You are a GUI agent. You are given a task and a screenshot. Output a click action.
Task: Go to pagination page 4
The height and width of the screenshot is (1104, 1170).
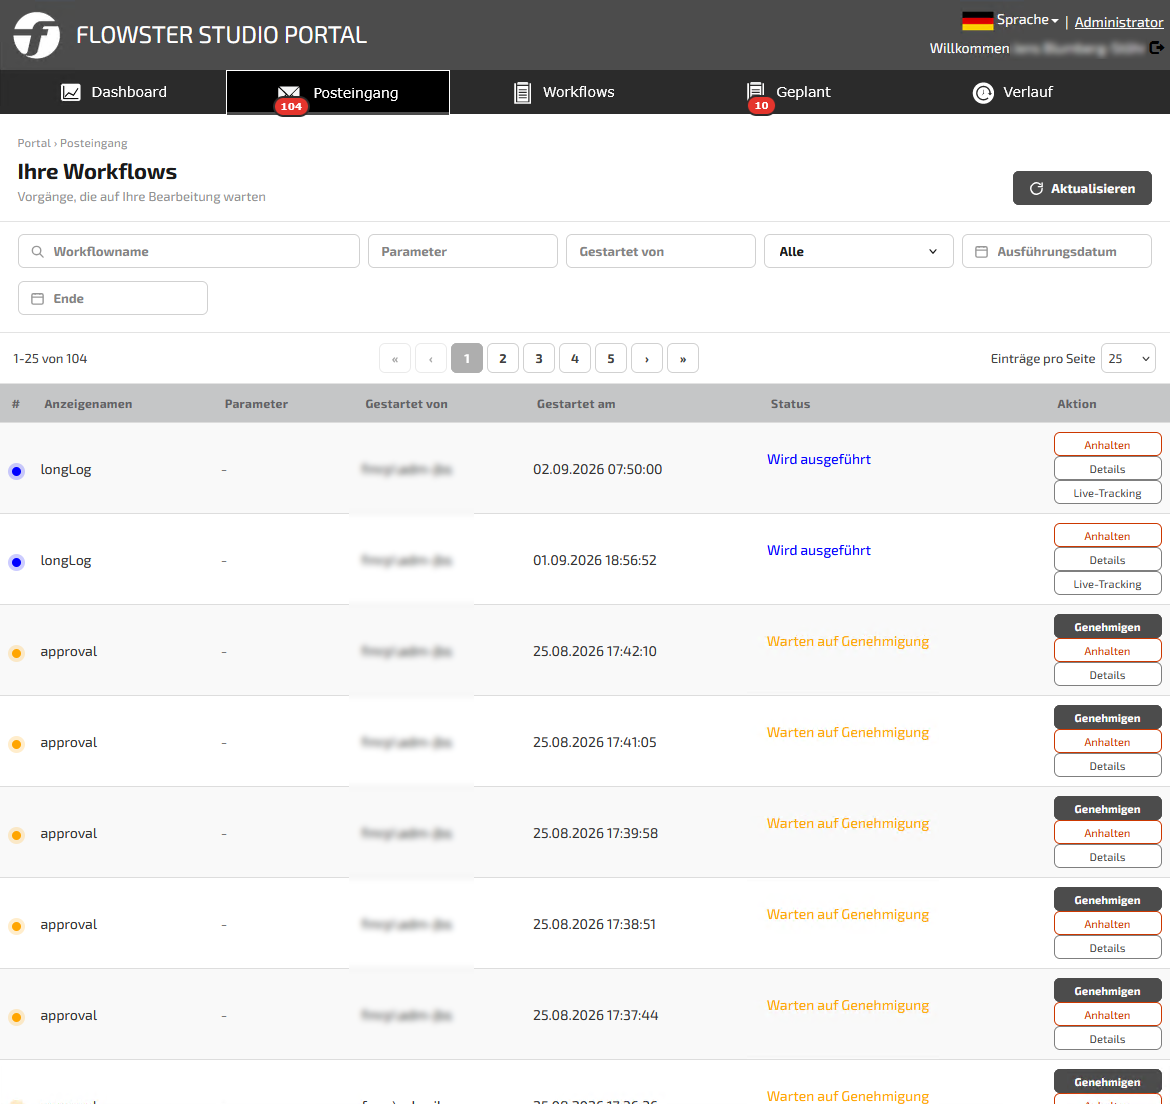point(575,358)
